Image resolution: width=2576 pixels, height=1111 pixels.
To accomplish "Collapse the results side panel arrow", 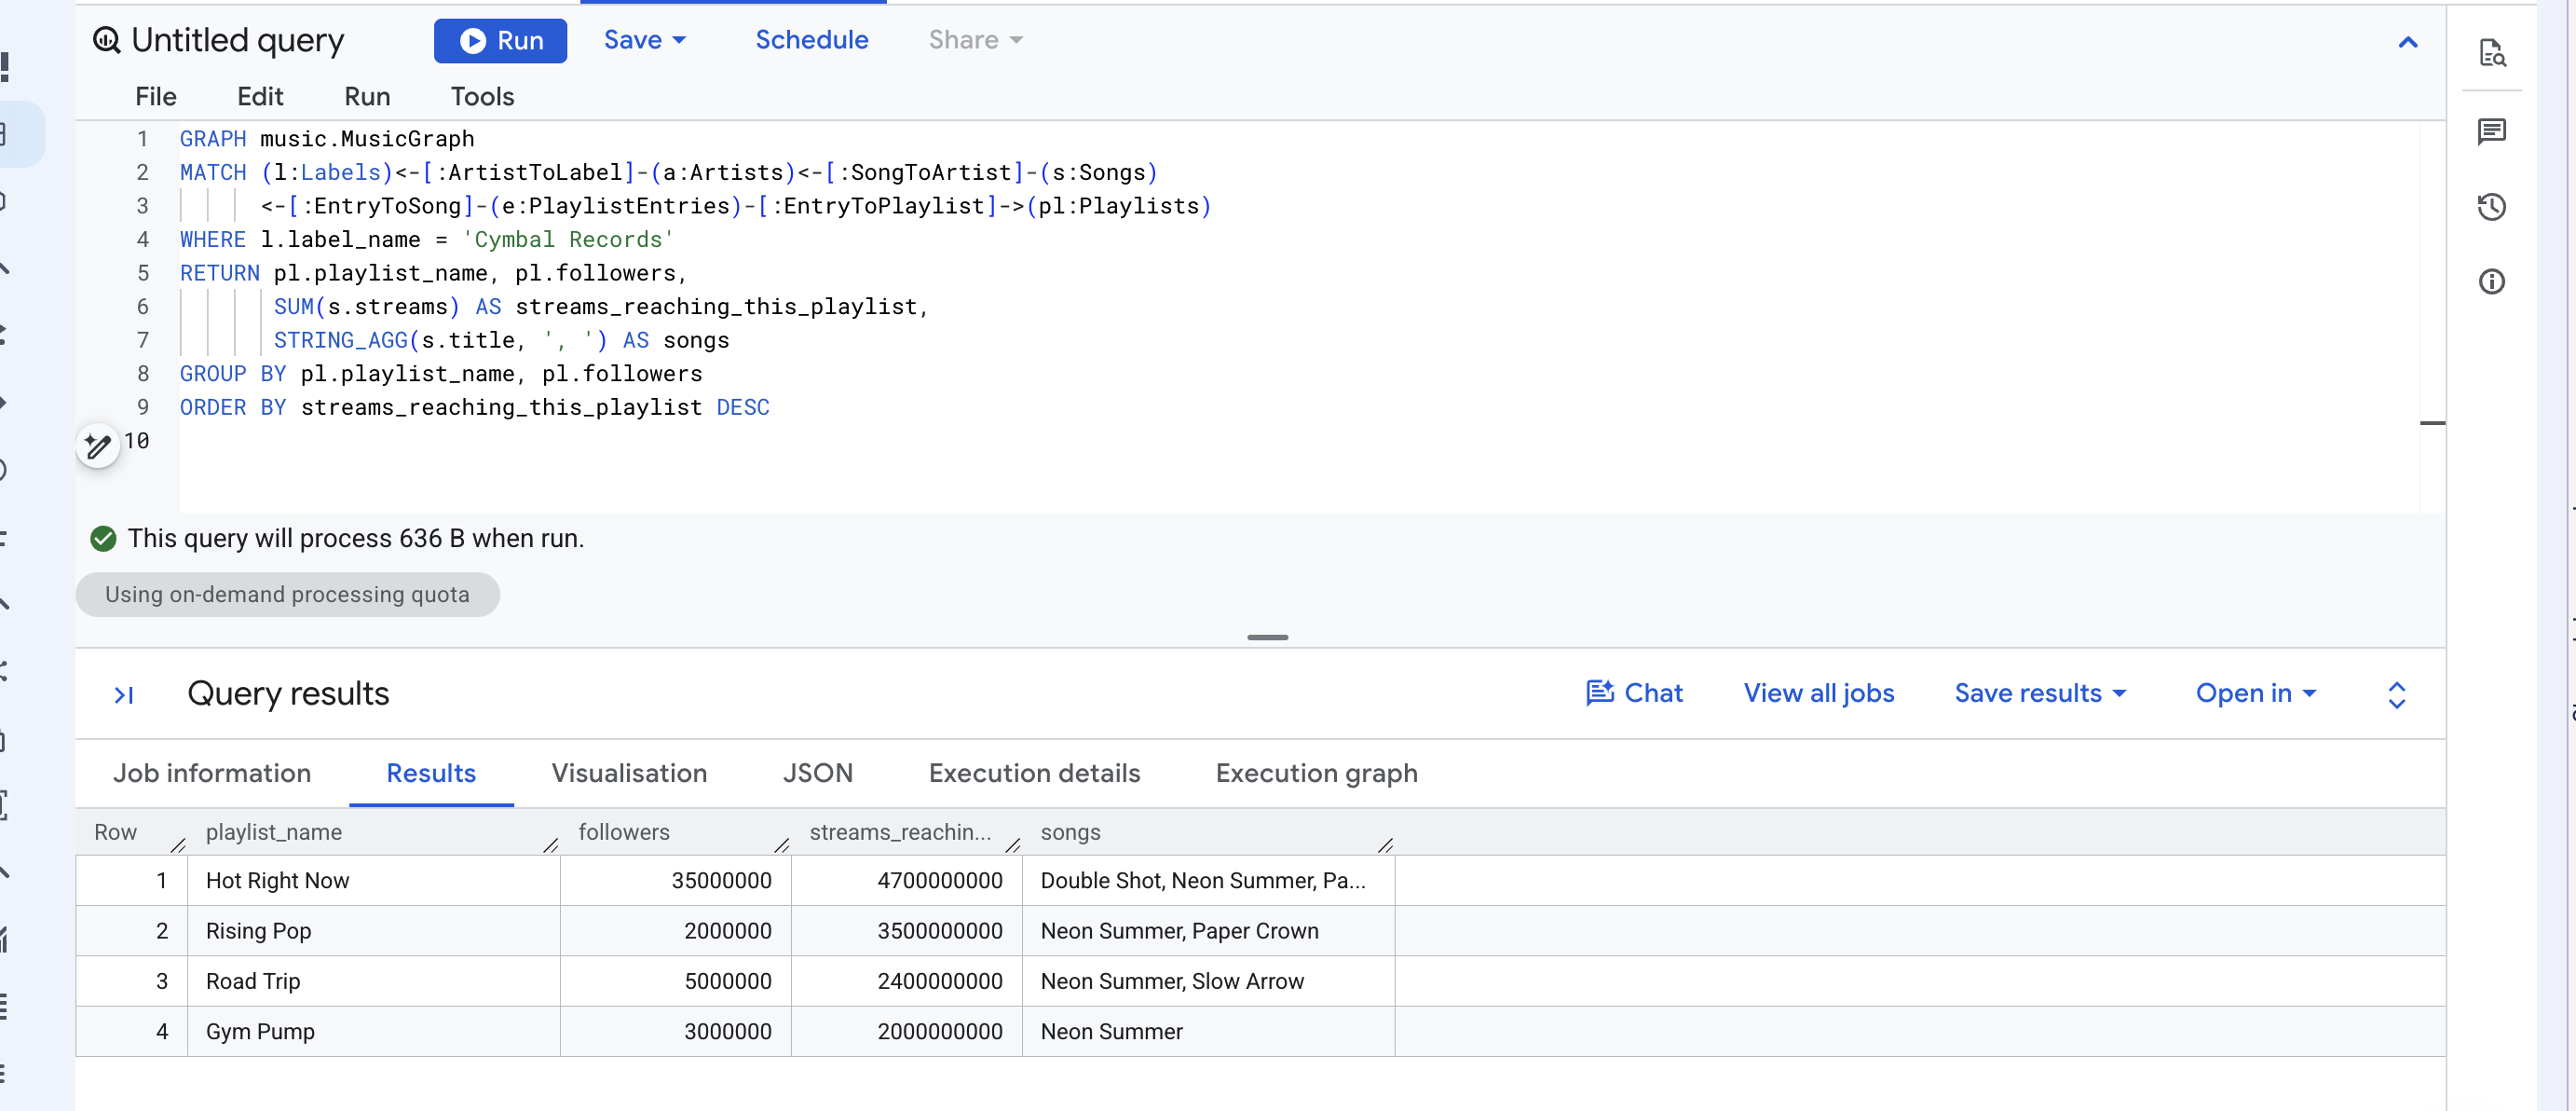I will [124, 695].
